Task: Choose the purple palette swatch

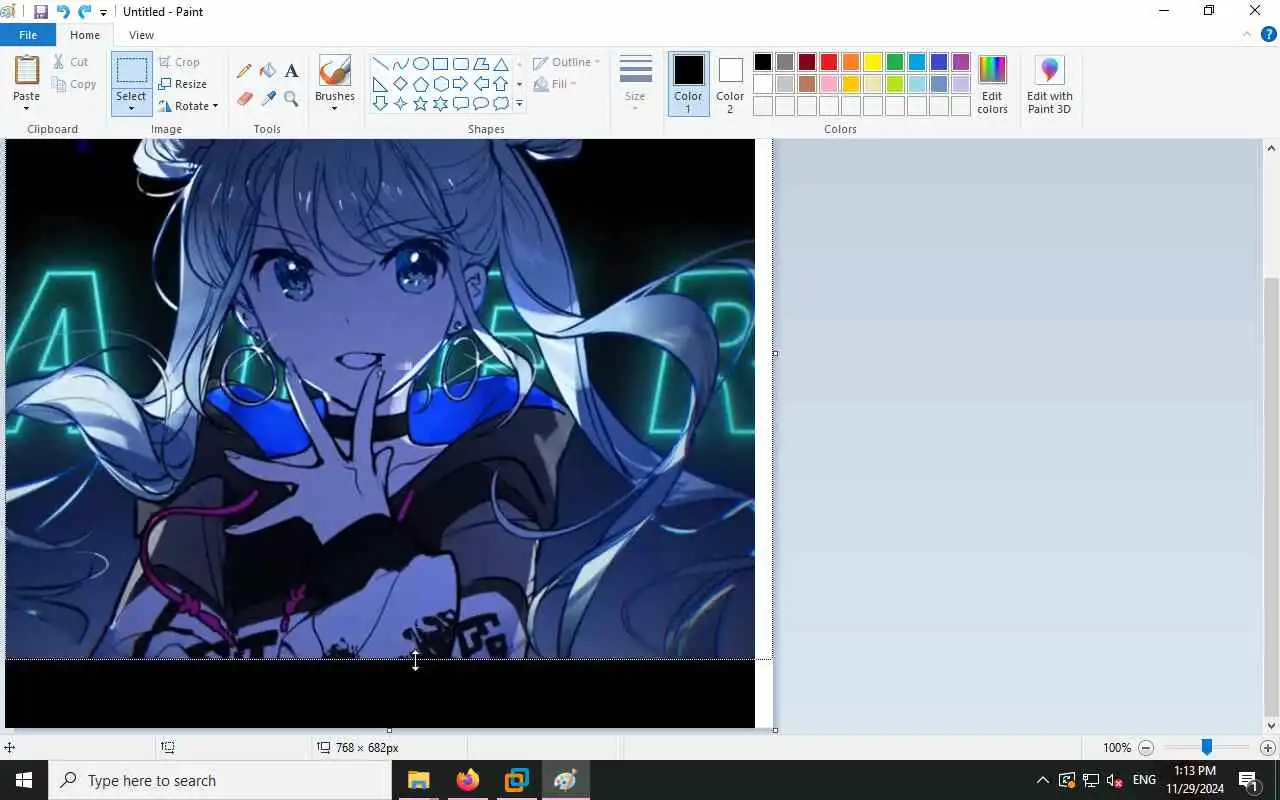Action: tap(961, 62)
